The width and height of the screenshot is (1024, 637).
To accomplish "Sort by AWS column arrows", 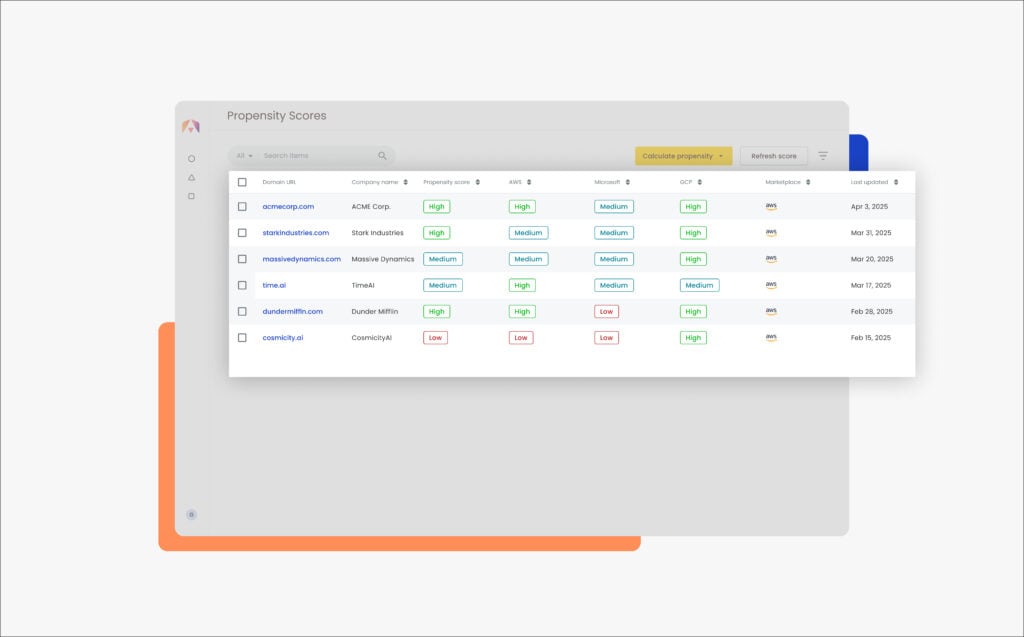I will (x=529, y=182).
